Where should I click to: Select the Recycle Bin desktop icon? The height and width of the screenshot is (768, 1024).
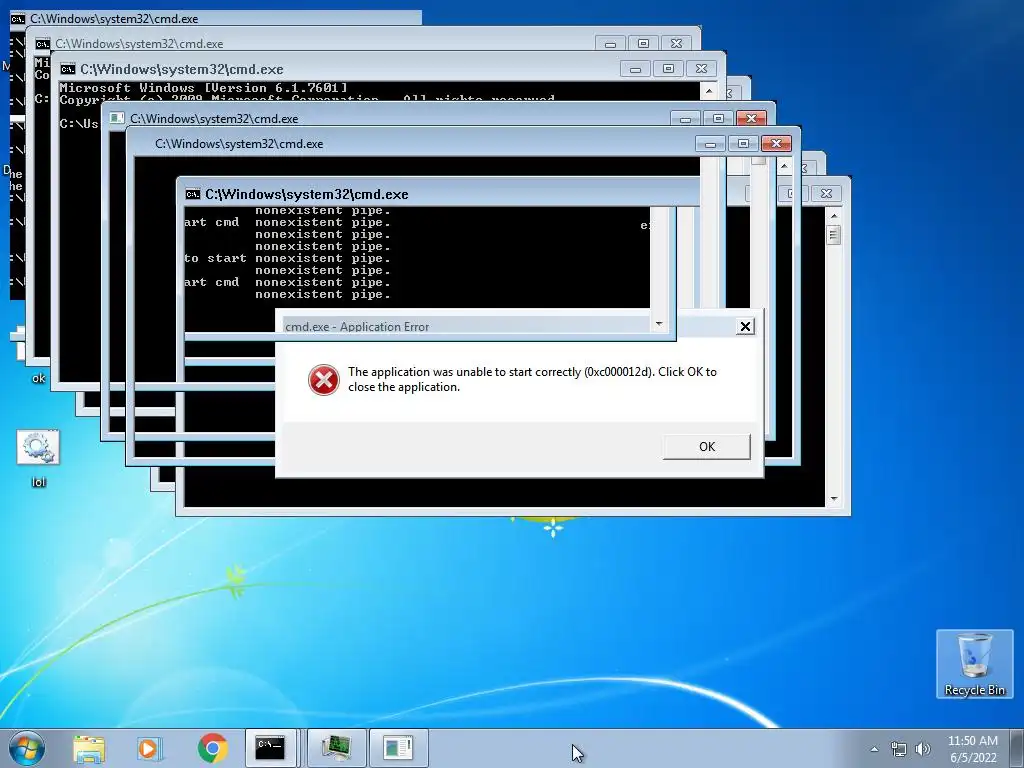pyautogui.click(x=974, y=664)
